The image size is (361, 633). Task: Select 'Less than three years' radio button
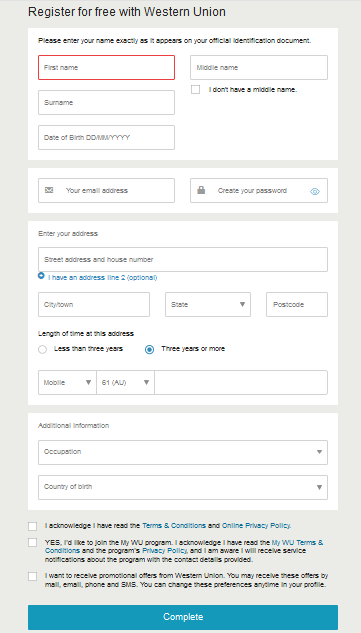tap(42, 349)
